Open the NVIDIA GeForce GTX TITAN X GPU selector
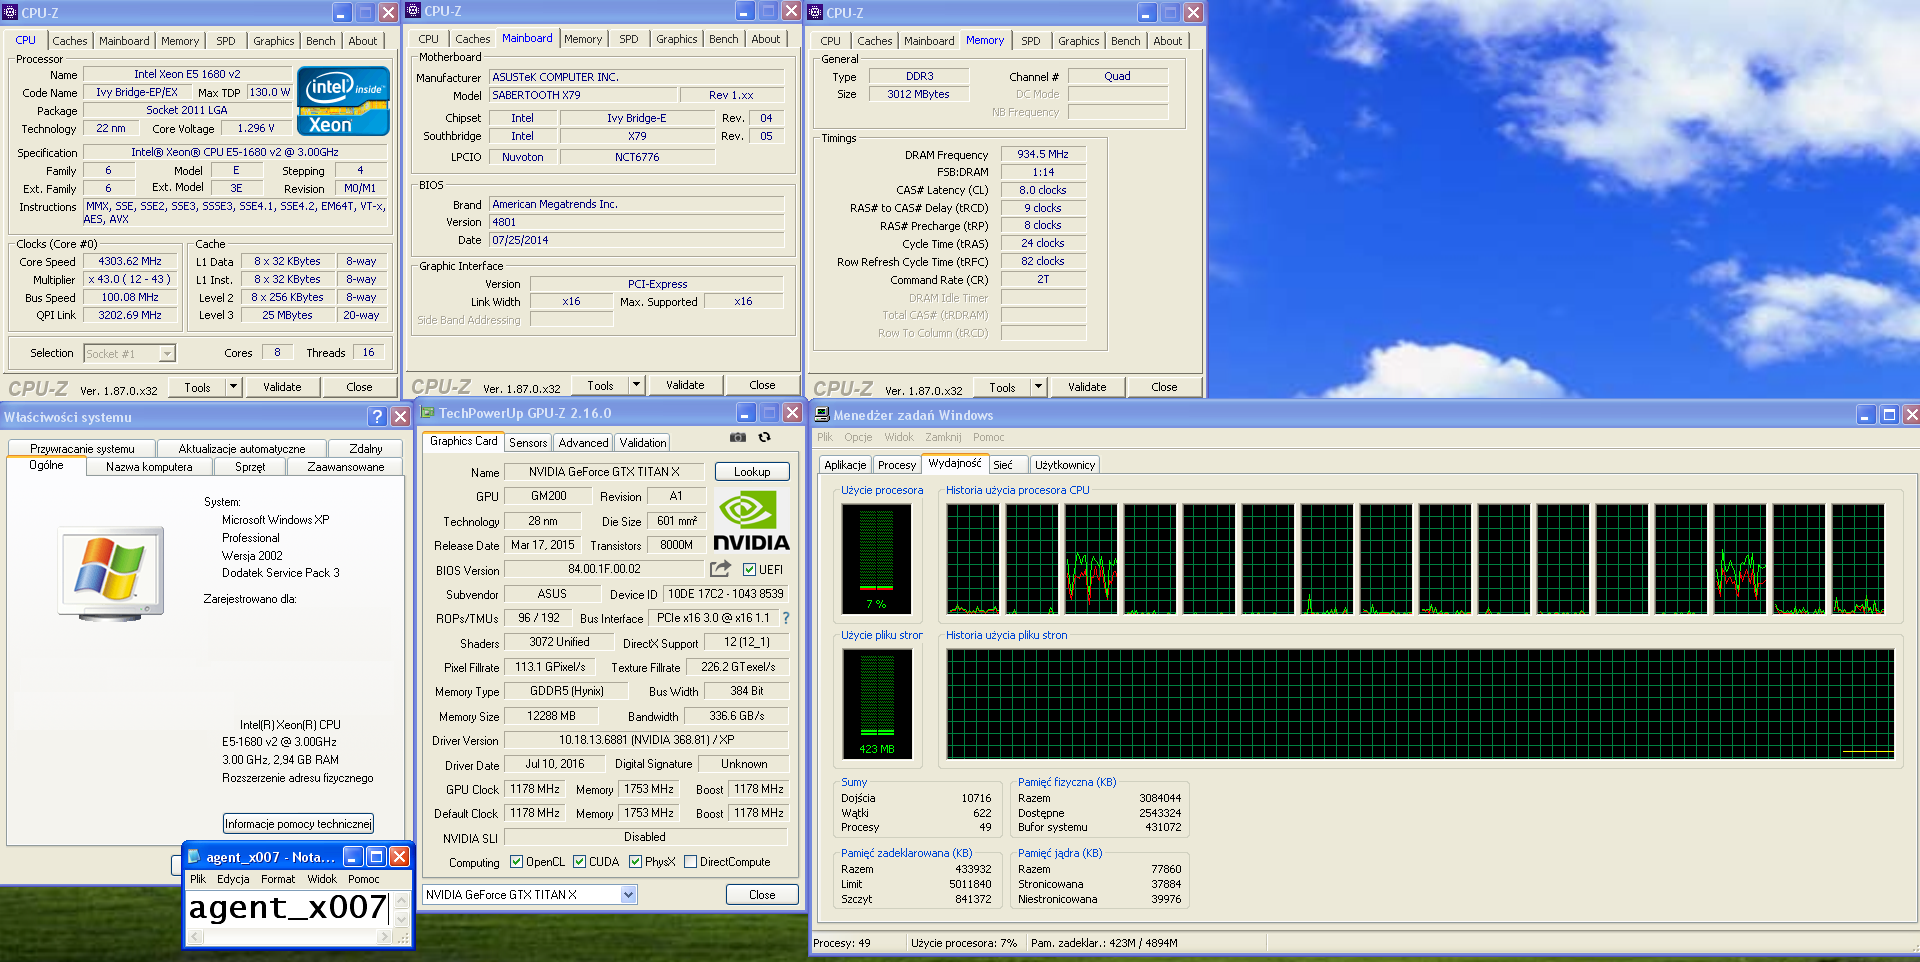 [x=628, y=894]
